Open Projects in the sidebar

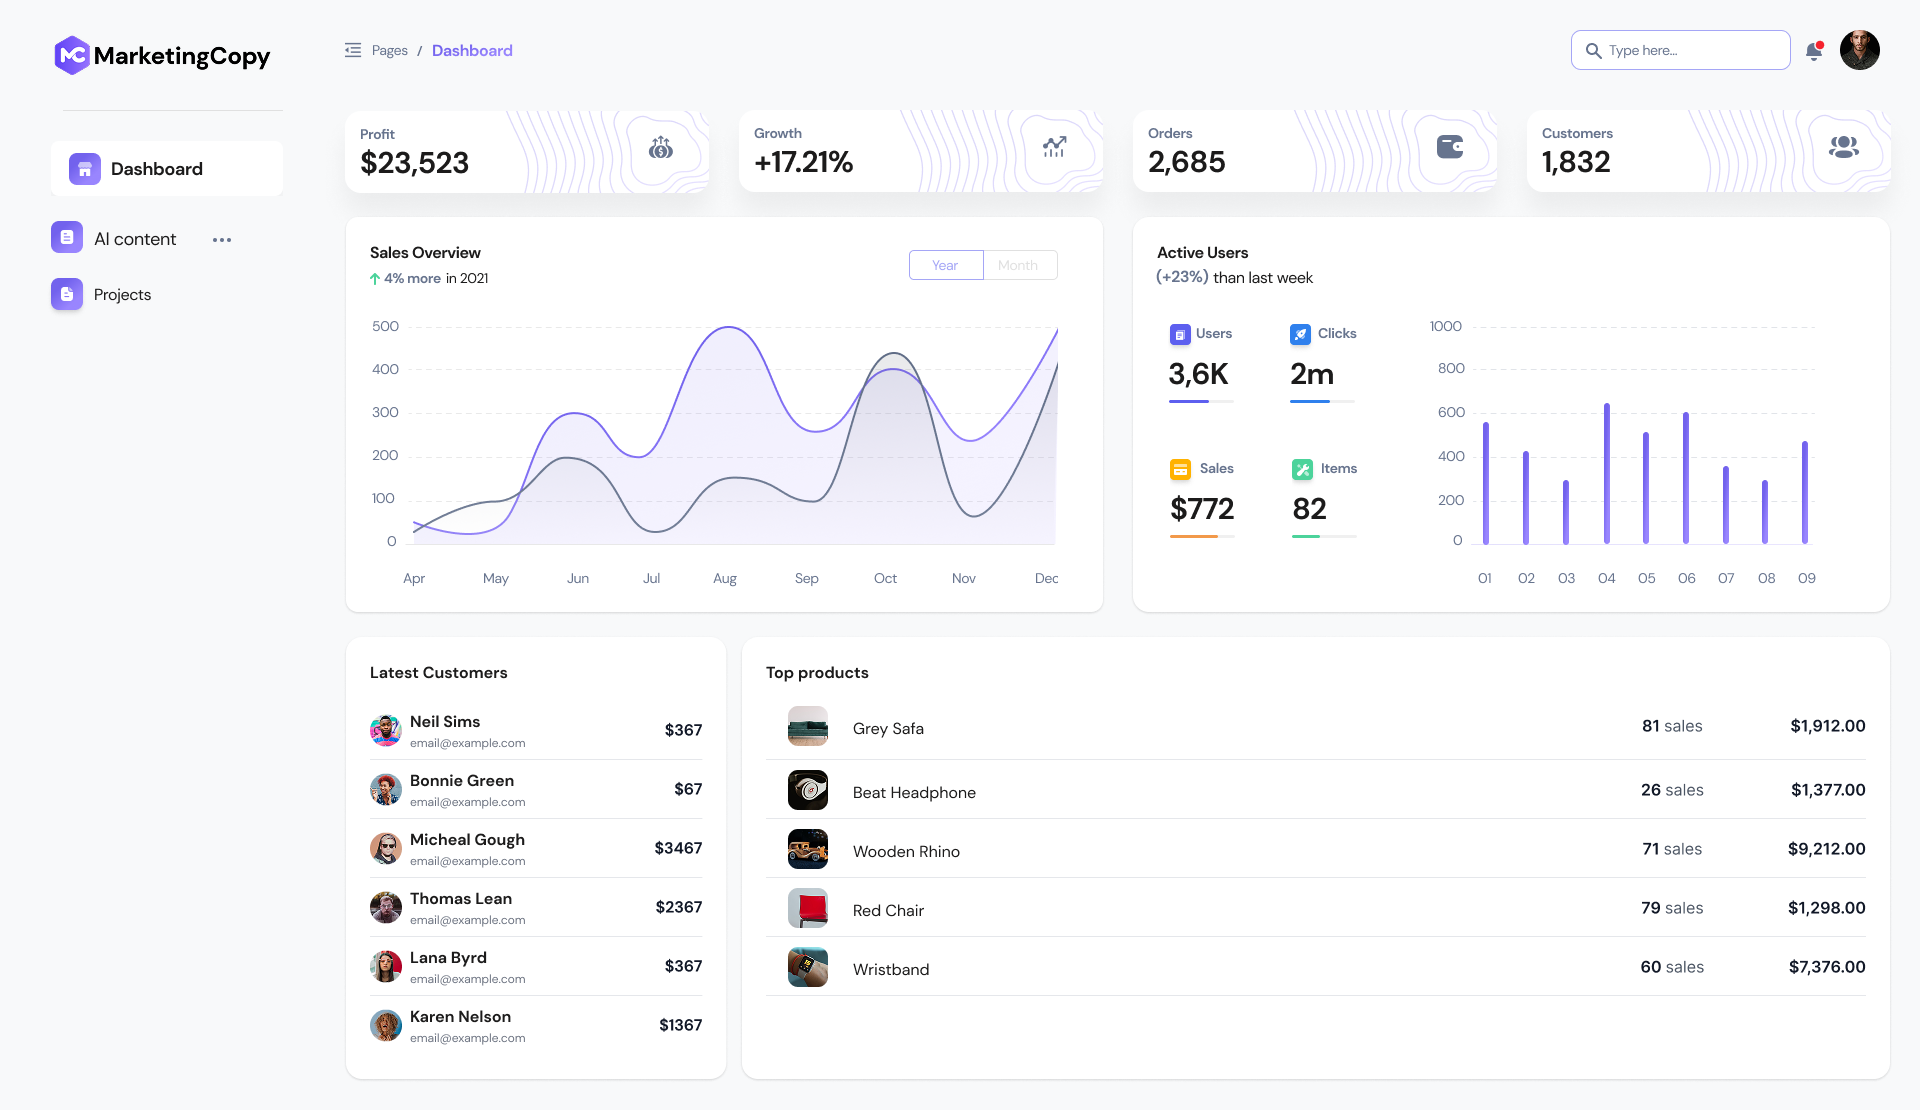(122, 295)
